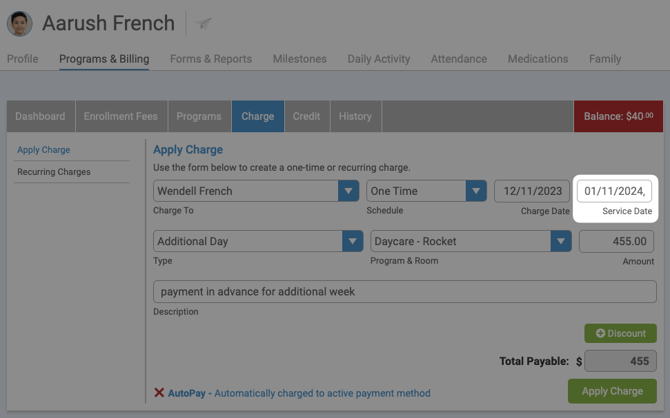
Task: Expand the Schedule dropdown arrow
Action: [476, 191]
